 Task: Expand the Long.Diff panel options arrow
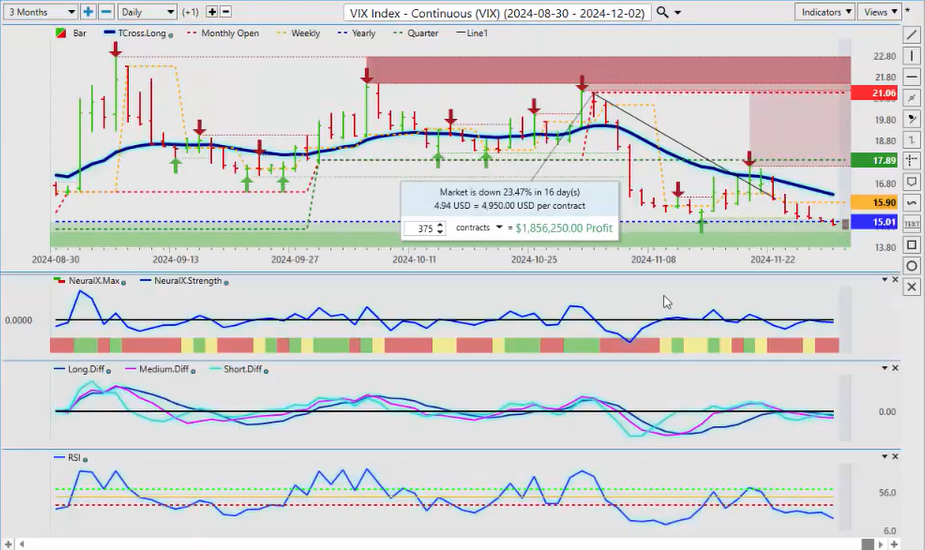[884, 368]
